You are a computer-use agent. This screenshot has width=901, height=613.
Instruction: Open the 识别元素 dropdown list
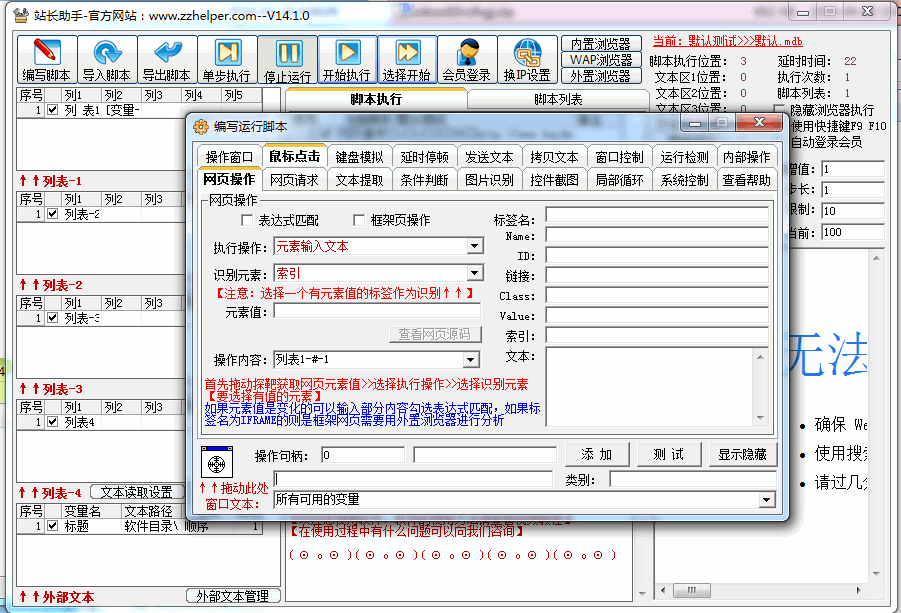click(x=474, y=273)
